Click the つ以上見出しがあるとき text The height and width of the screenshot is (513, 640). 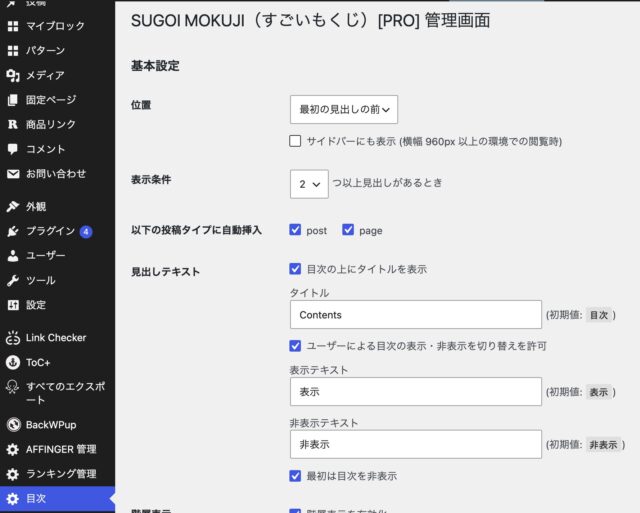coord(387,183)
